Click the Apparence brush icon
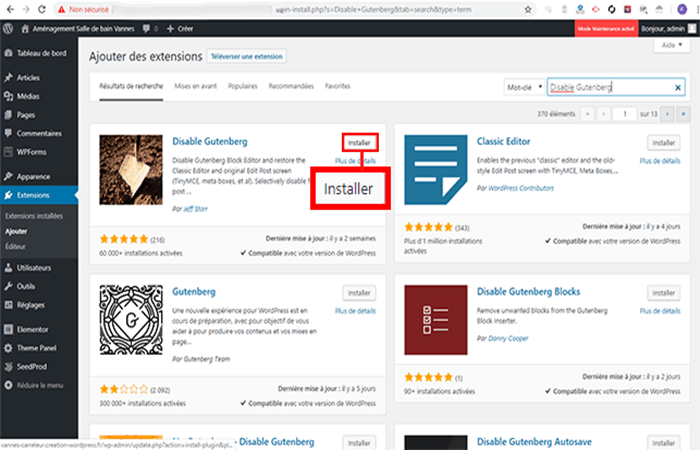 [x=8, y=176]
